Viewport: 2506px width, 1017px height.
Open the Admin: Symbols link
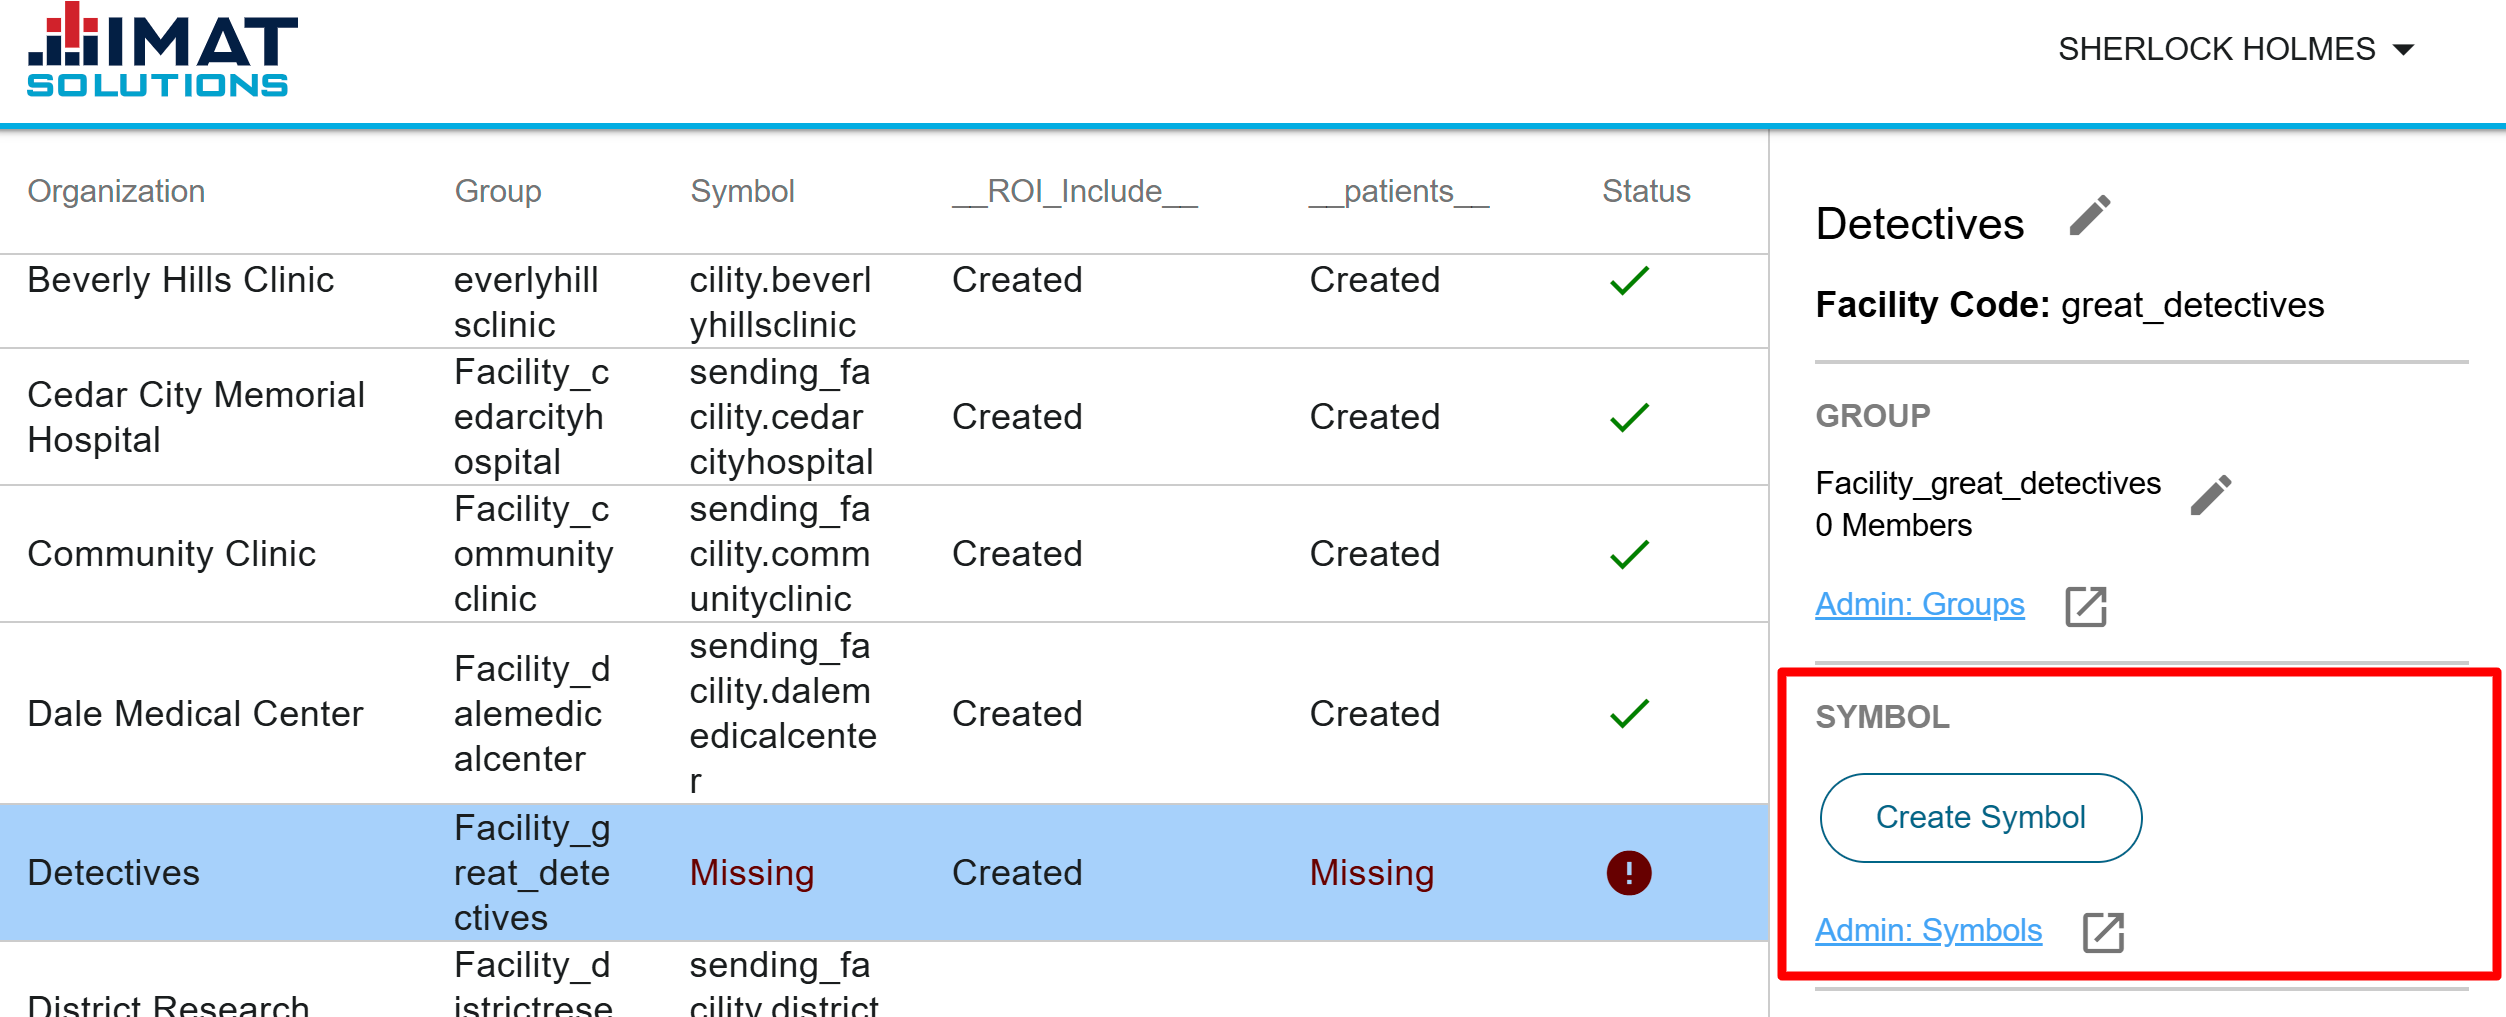tap(1928, 930)
